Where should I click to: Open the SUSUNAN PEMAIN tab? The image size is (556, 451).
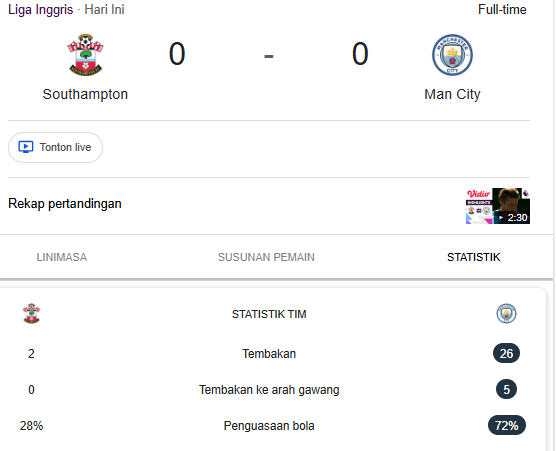[x=266, y=257]
